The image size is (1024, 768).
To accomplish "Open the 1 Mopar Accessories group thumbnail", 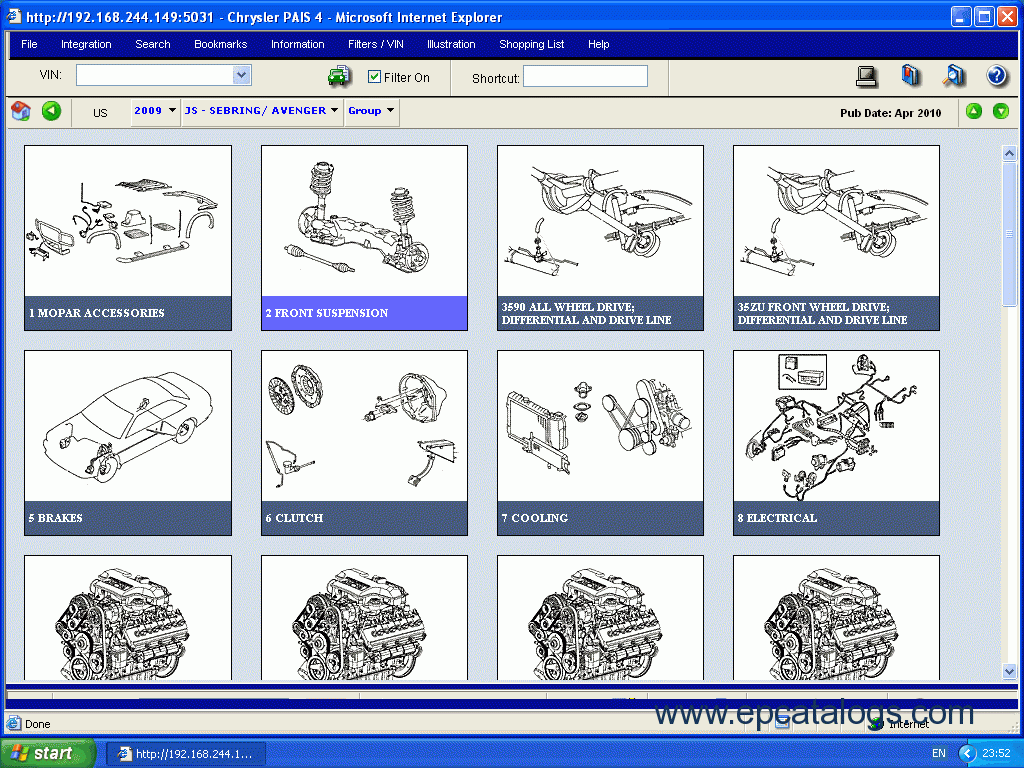I will point(128,238).
